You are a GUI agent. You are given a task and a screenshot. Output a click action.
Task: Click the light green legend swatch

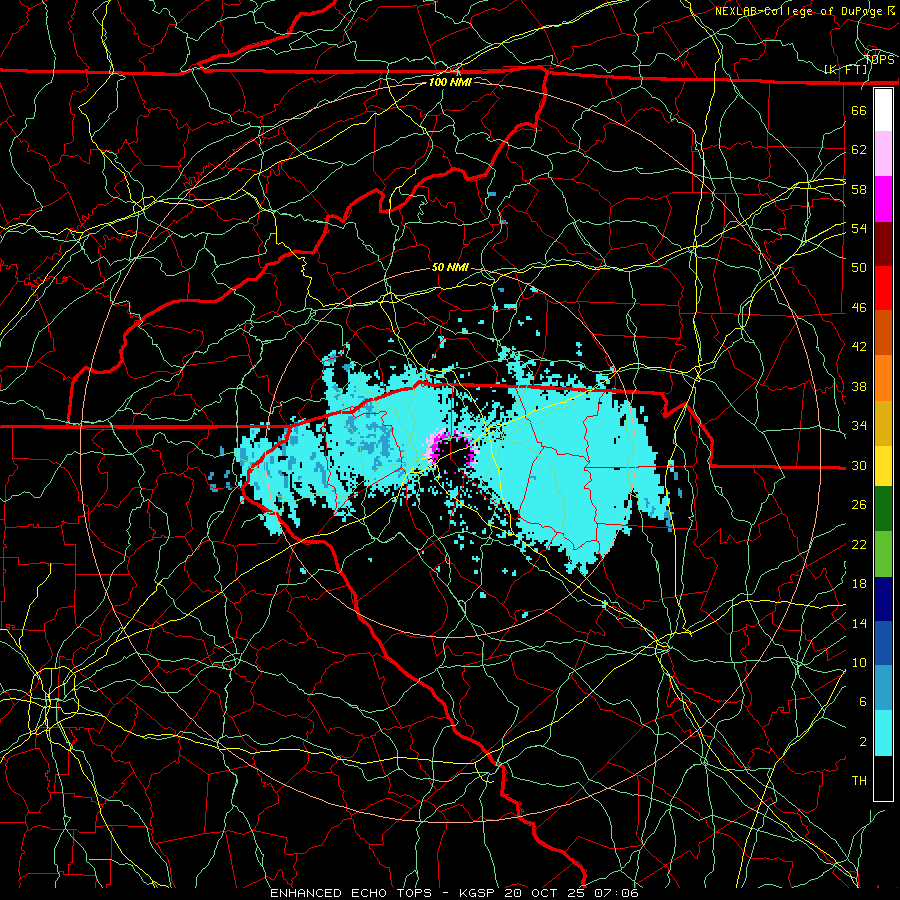[883, 554]
